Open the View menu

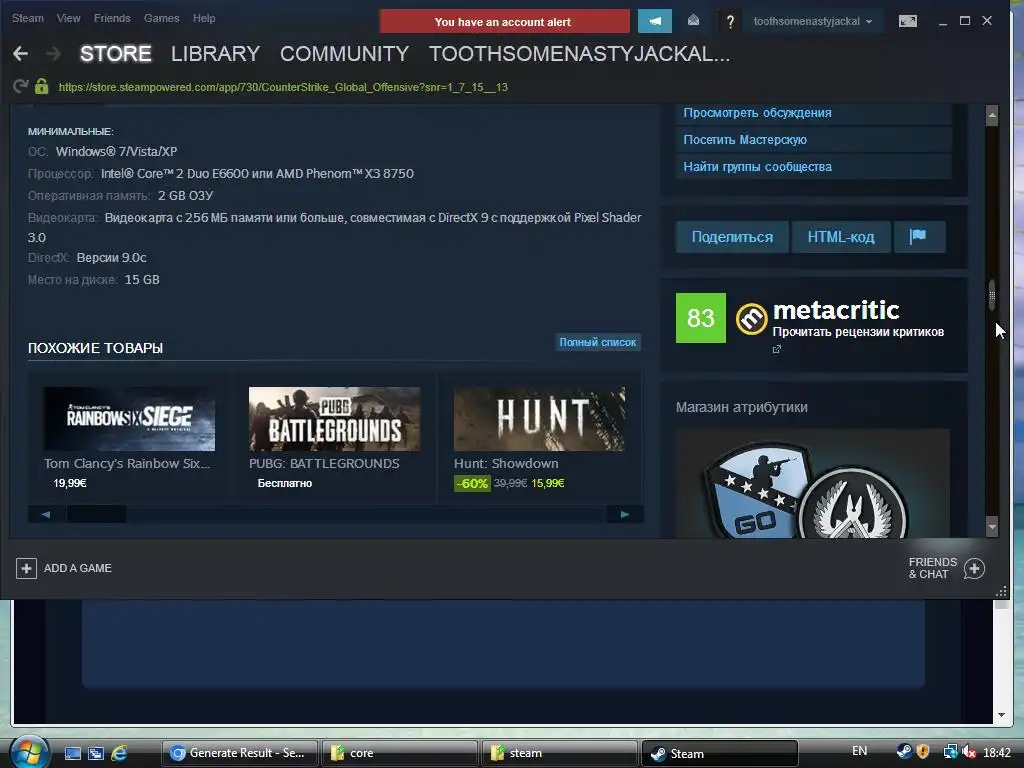[x=69, y=18]
